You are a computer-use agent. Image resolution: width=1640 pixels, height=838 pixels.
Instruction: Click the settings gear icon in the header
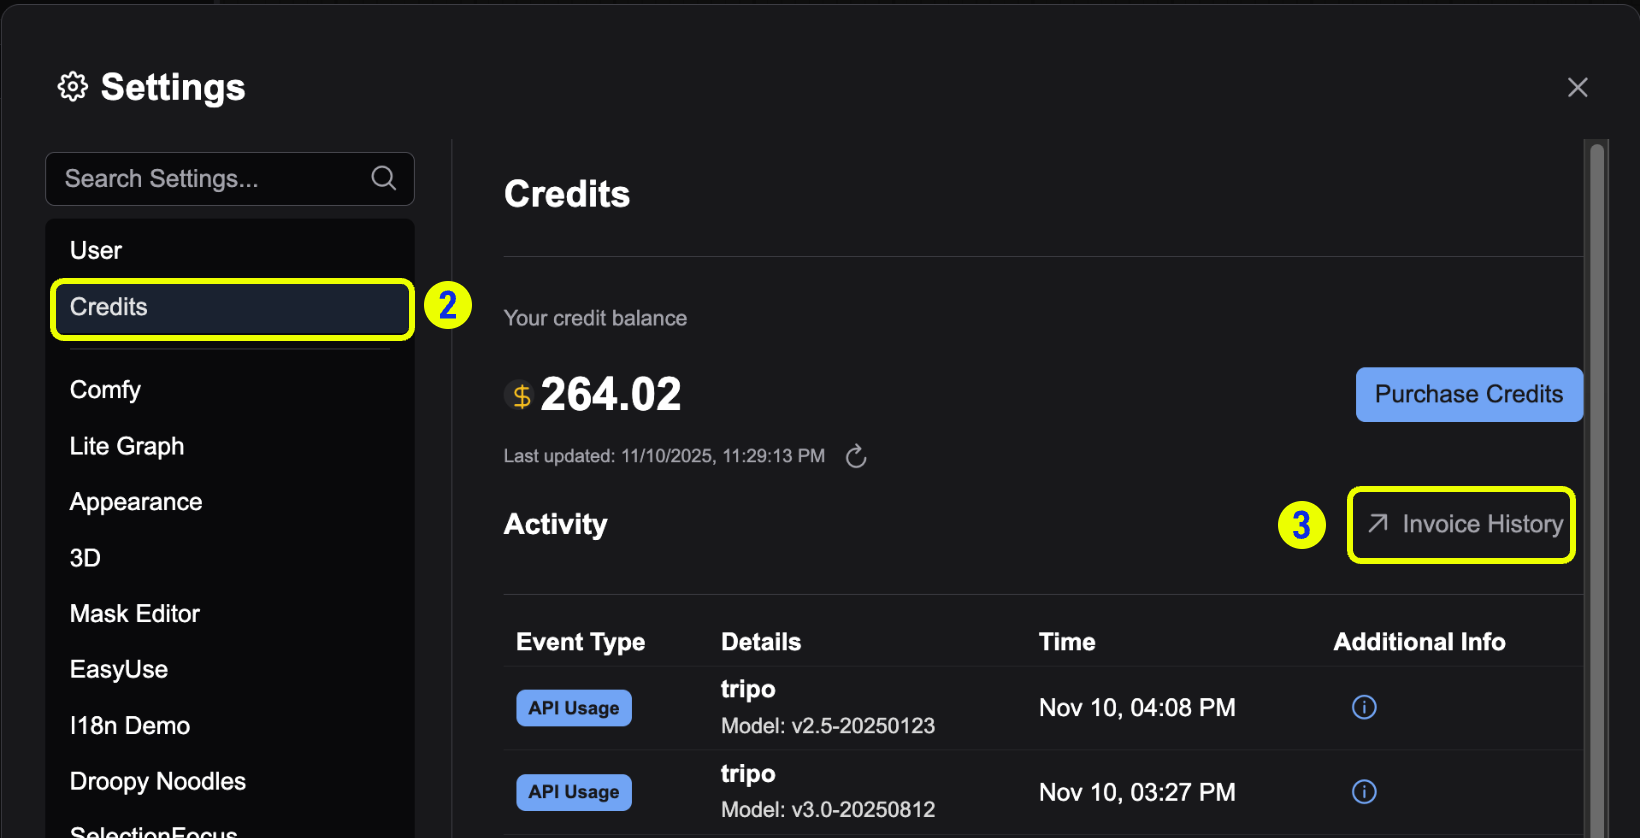72,87
